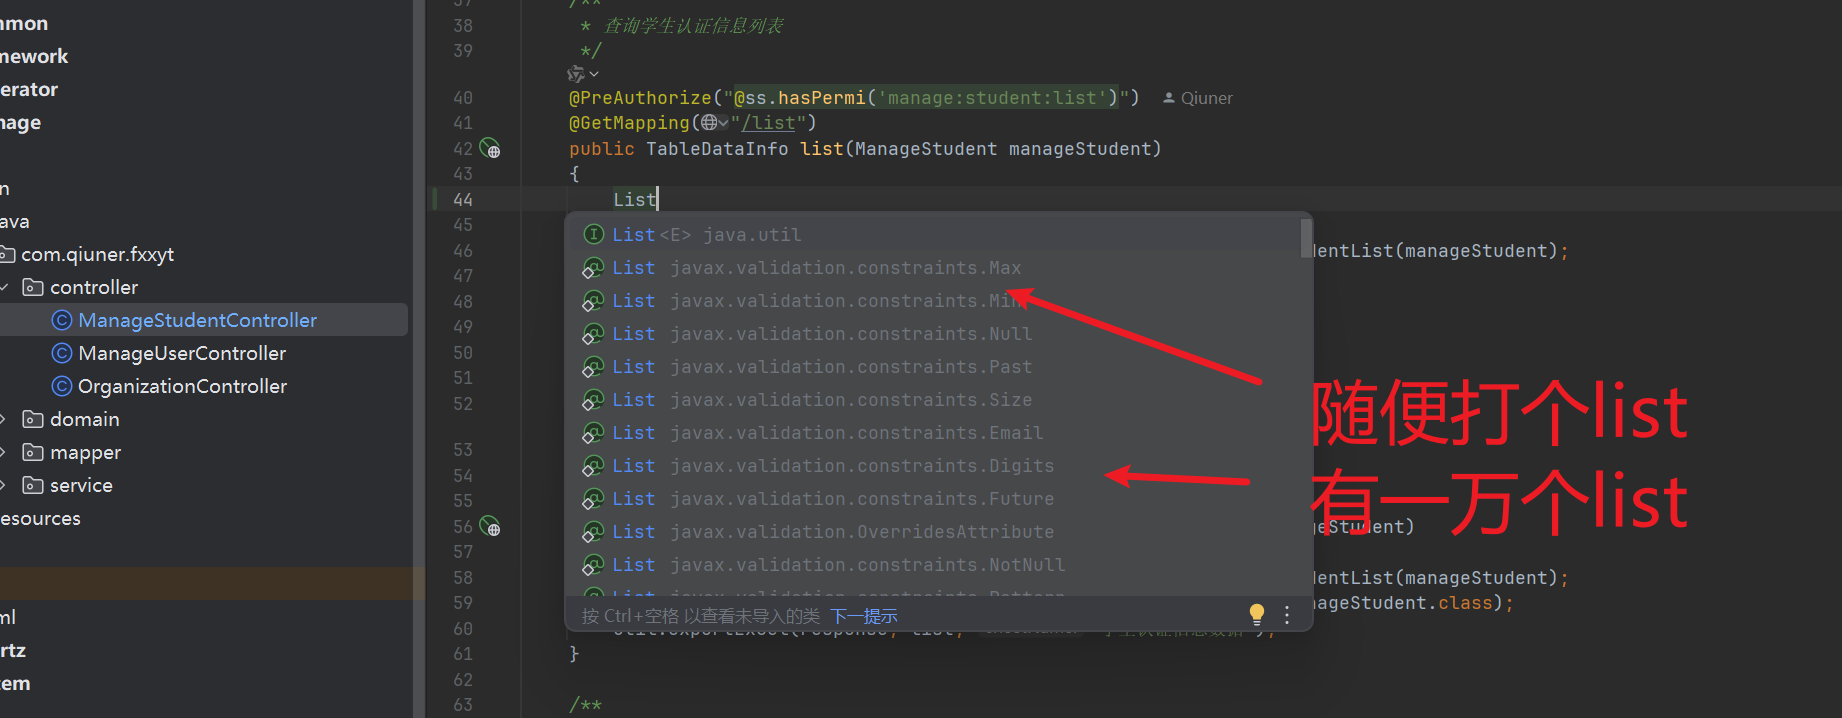Select the controller folder in tree
This screenshot has width=1842, height=718.
[94, 287]
